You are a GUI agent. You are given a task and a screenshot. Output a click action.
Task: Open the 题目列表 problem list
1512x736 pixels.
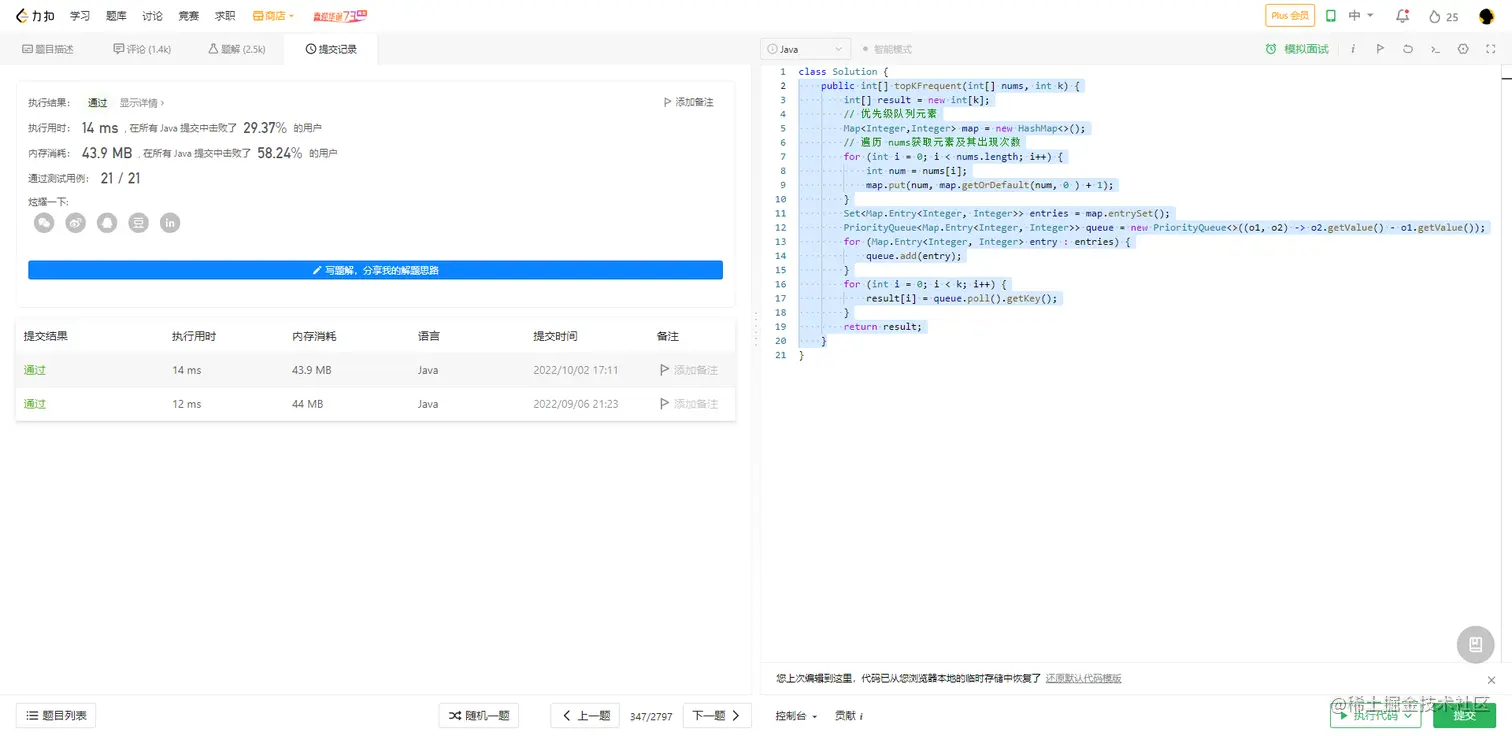tap(56, 715)
